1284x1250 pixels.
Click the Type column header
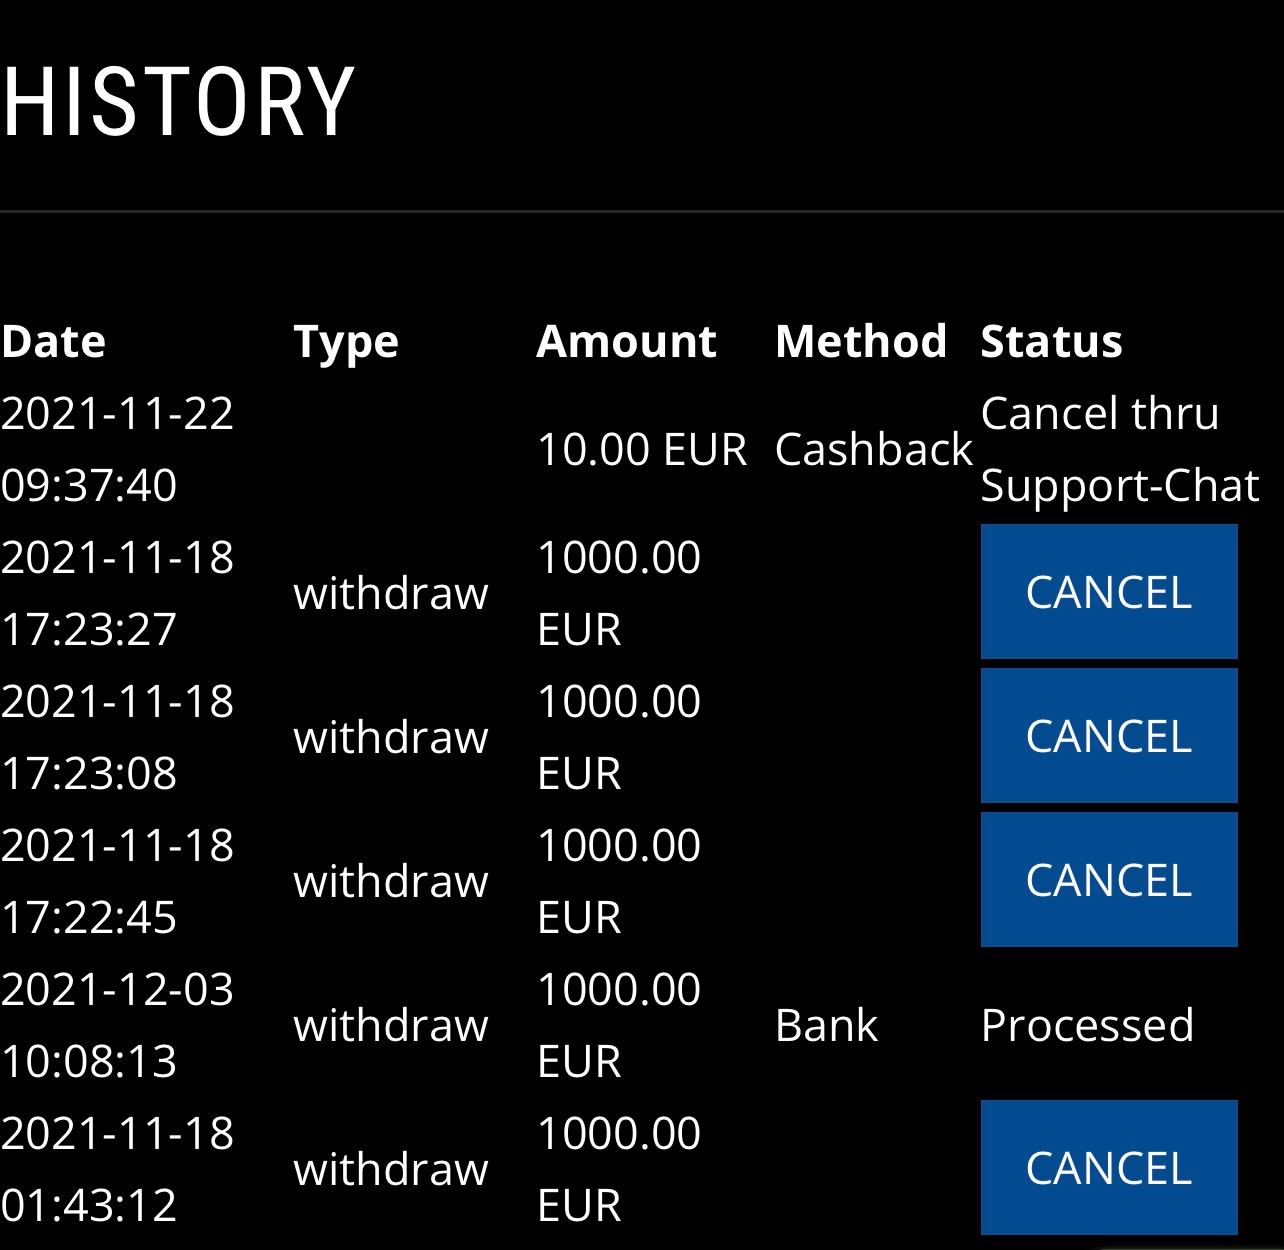click(346, 342)
